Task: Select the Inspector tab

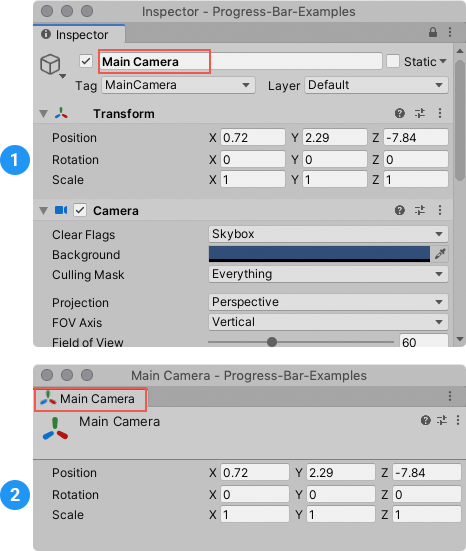Action: [x=79, y=34]
